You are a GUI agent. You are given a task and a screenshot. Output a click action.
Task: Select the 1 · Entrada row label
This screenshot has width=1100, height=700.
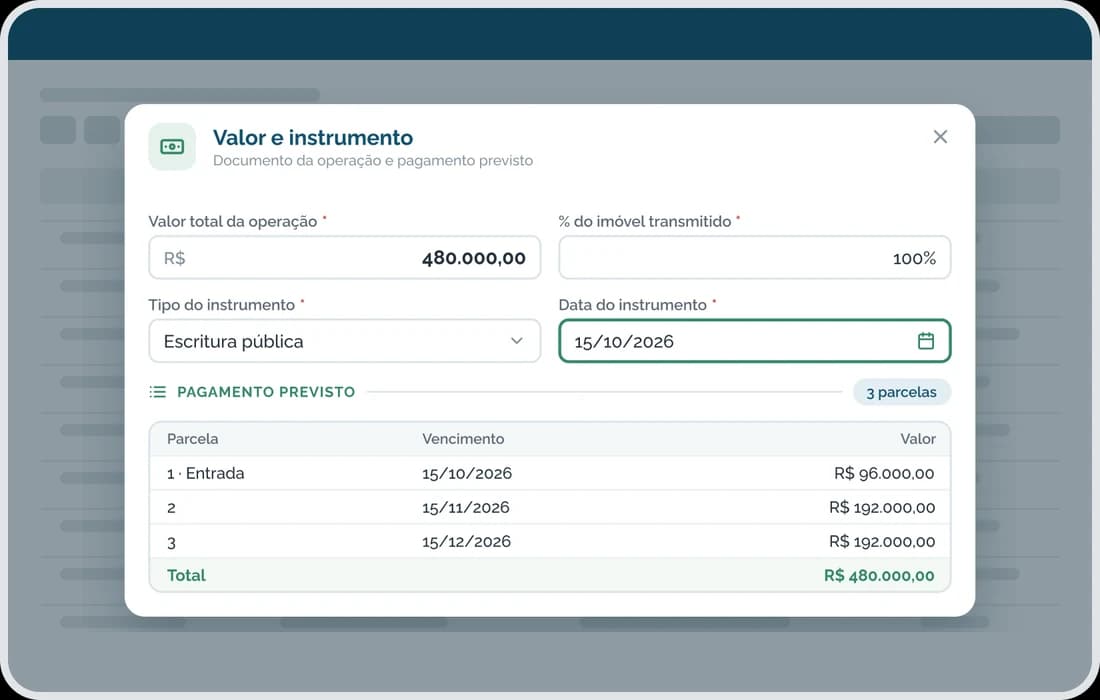click(x=206, y=473)
